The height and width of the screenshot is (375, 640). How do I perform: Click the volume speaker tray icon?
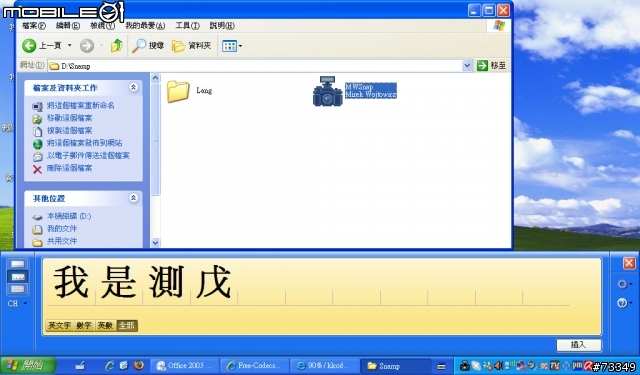point(498,366)
